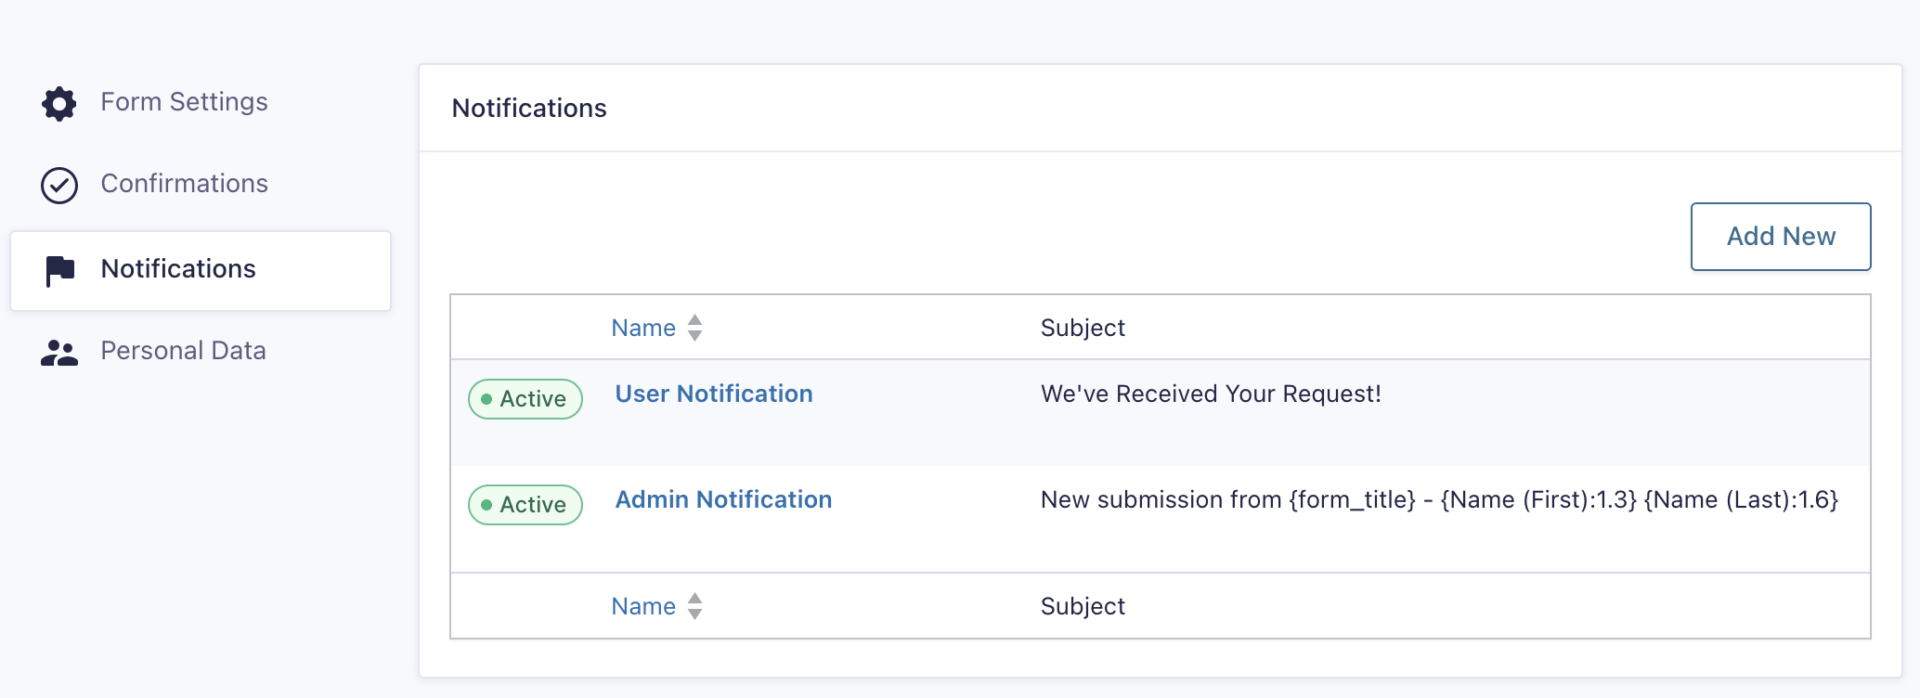Click the Notifications flag icon
Screen dimensions: 1920x698
coord(60,270)
